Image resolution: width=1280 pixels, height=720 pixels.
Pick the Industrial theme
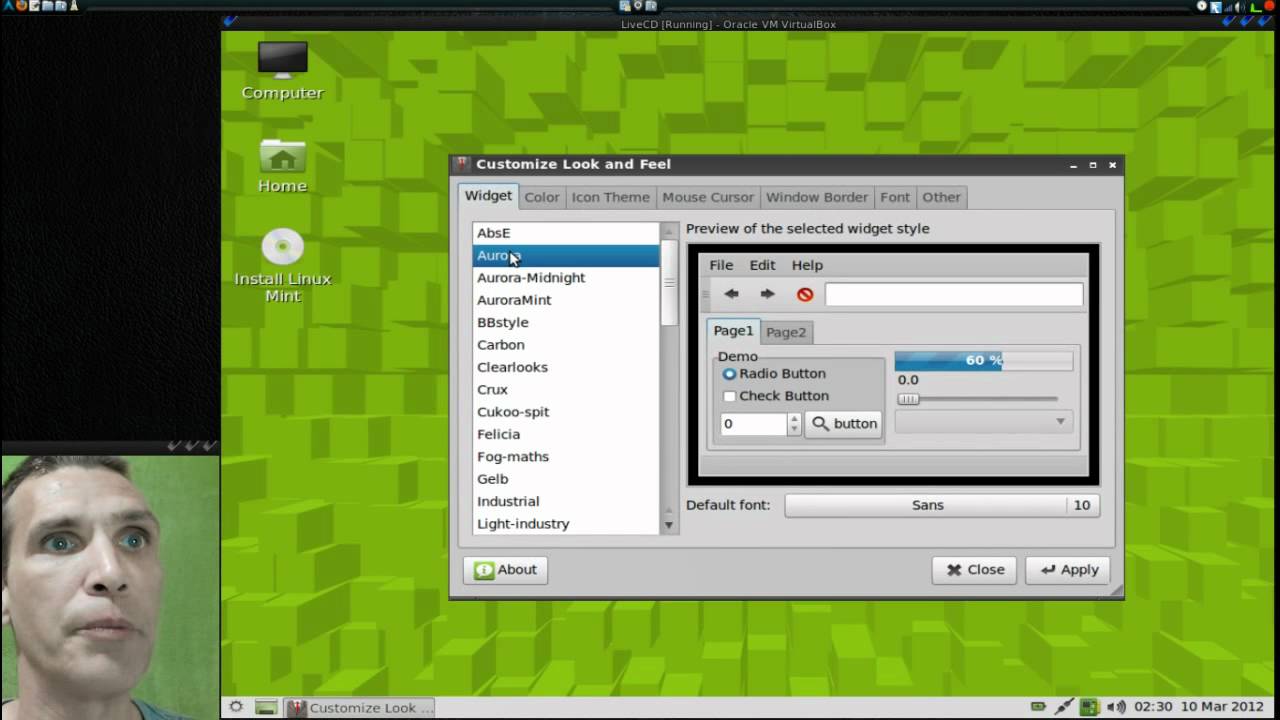(x=566, y=501)
